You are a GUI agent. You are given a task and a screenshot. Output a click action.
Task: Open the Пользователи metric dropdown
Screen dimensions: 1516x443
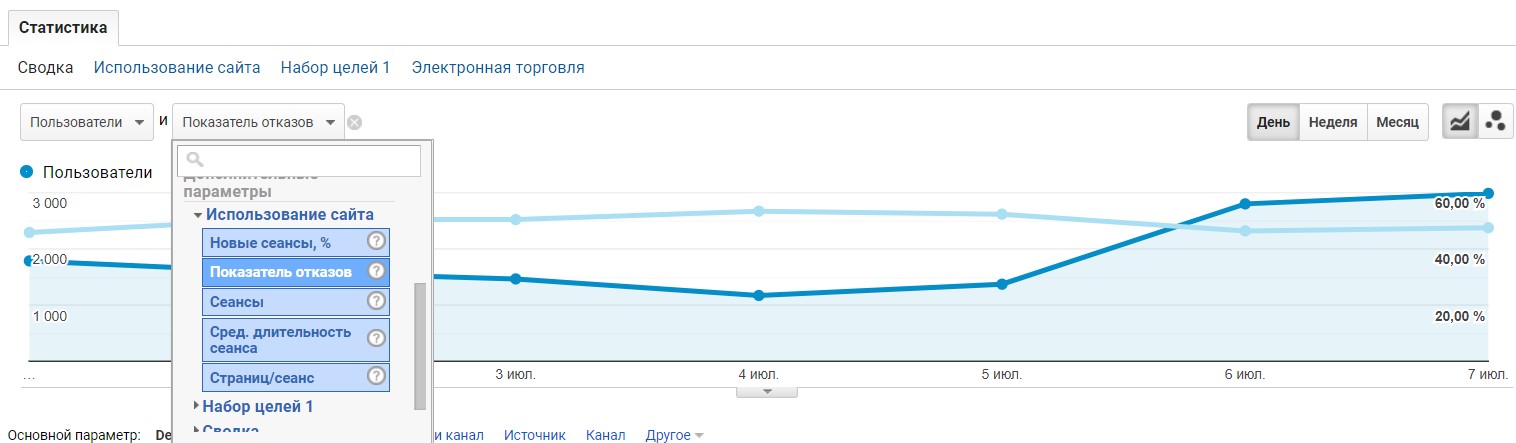[87, 122]
